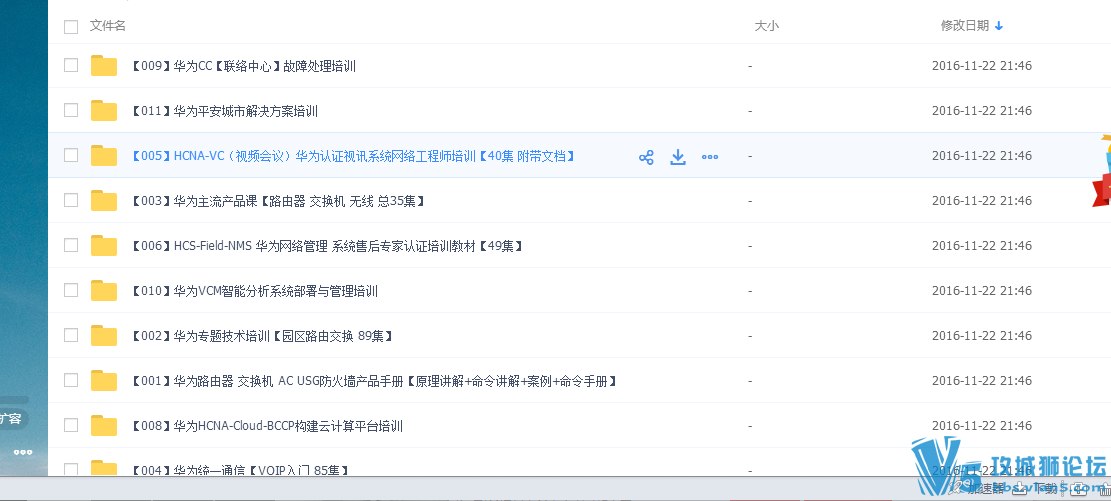
Task: Click the size dash of the 【009】华为CC row
Action: tap(750, 66)
